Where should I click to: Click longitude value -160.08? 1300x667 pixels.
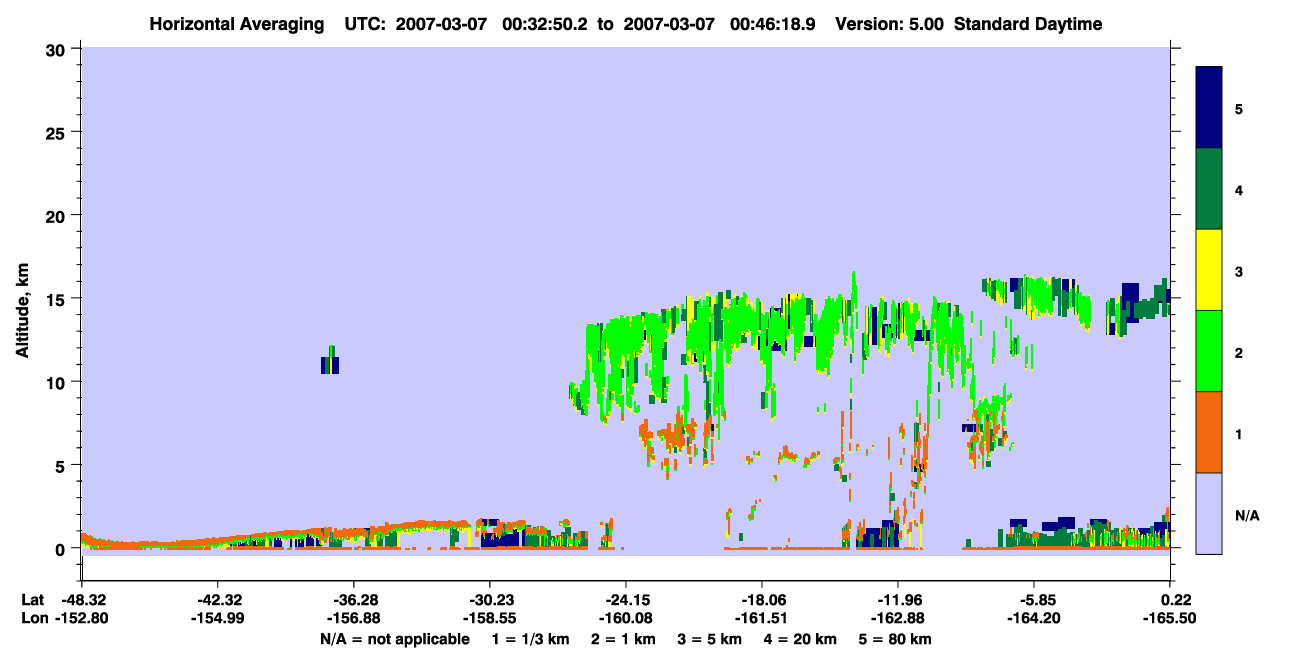pos(625,617)
